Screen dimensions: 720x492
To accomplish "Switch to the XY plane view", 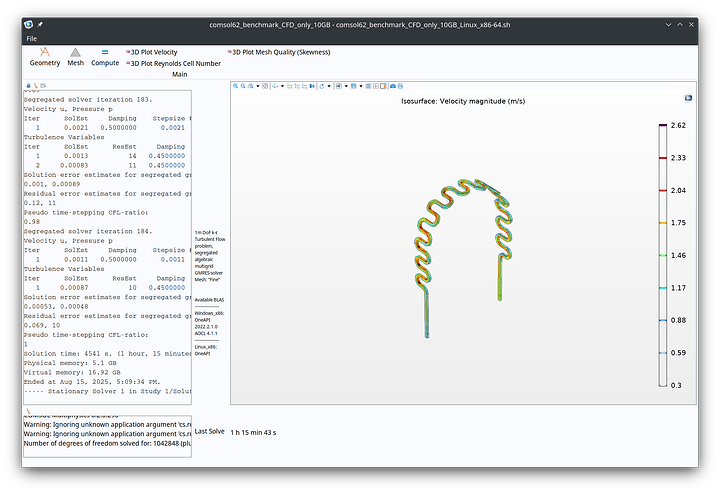I will pos(290,86).
